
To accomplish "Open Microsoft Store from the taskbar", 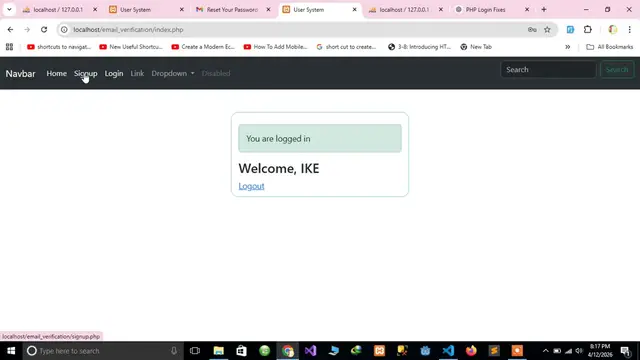I will 241,351.
